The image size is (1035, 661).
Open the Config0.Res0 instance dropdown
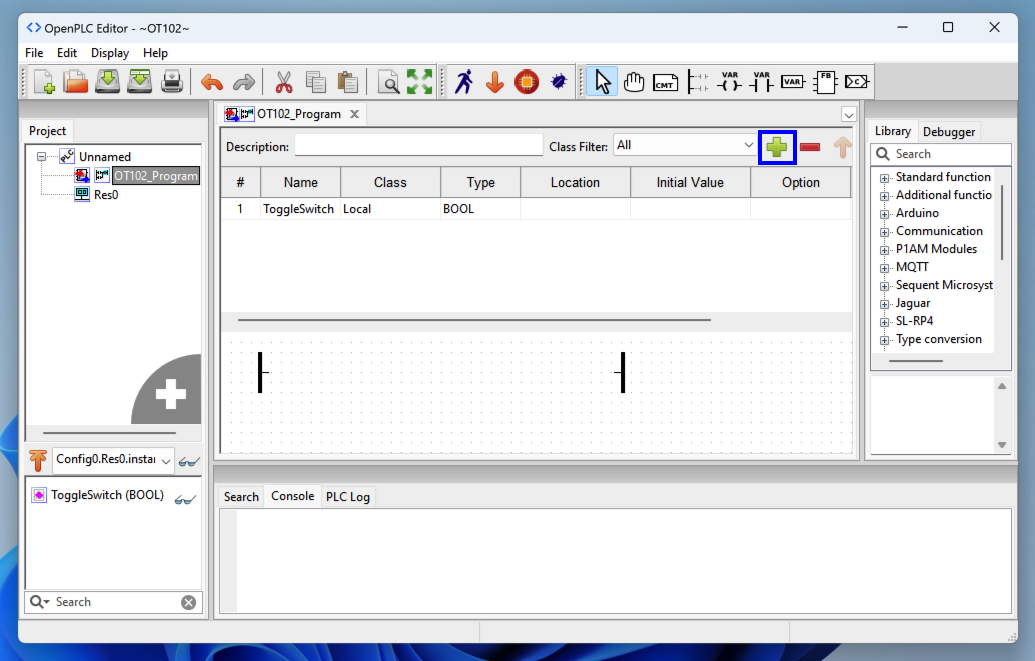(x=114, y=460)
